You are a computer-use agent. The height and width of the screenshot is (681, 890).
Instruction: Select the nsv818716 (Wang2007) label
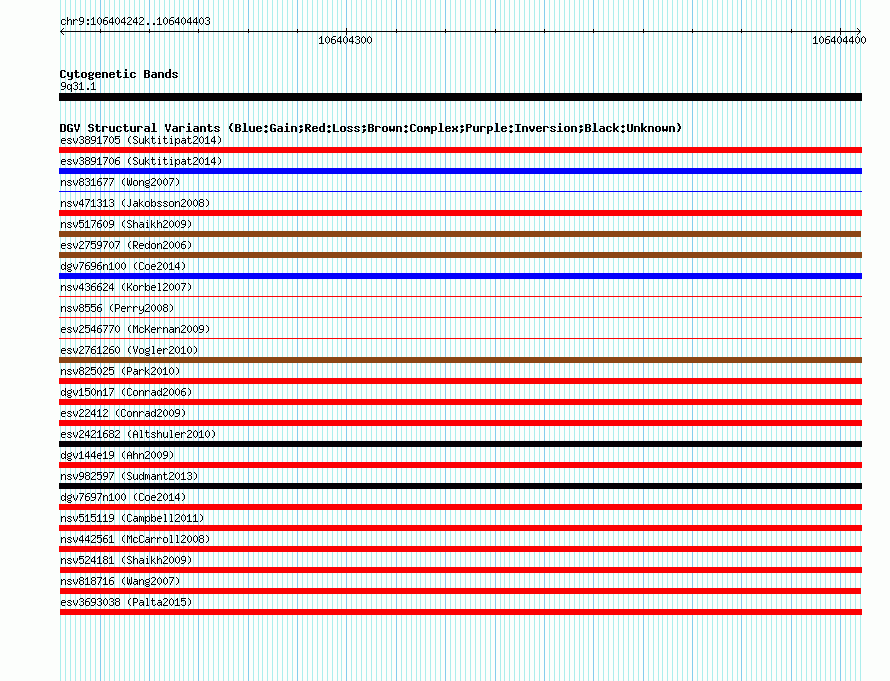120,581
